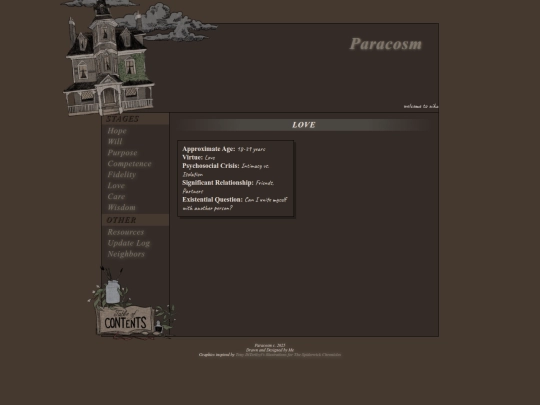Open the Care stage page
The width and height of the screenshot is (540, 405).
click(x=116, y=196)
